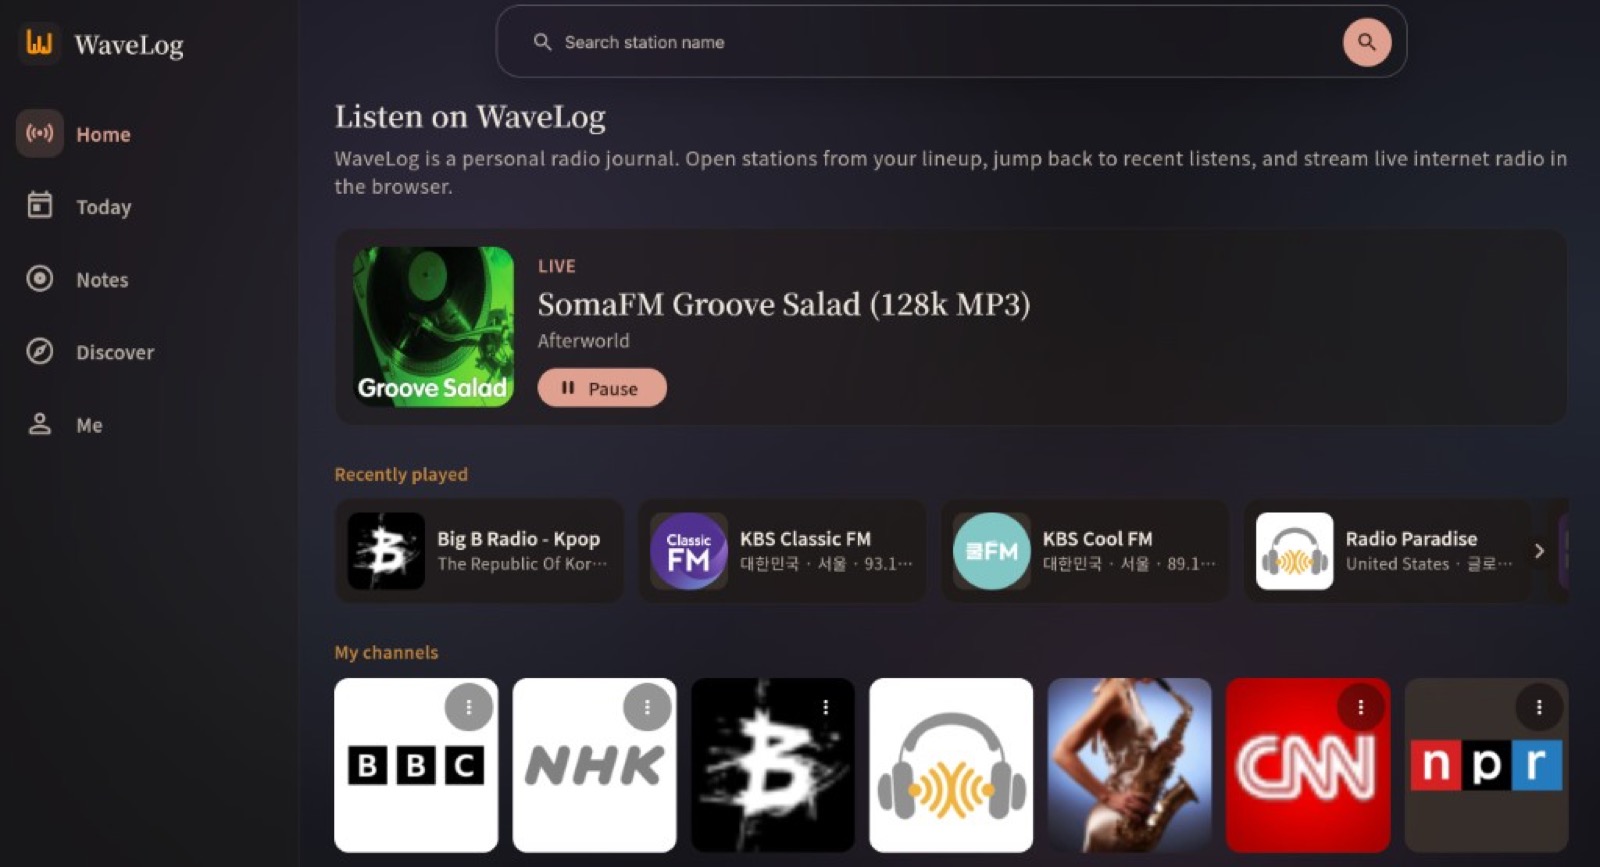The height and width of the screenshot is (867, 1600).
Task: Open the three-dot menu on the NHK tile
Action: coord(647,707)
